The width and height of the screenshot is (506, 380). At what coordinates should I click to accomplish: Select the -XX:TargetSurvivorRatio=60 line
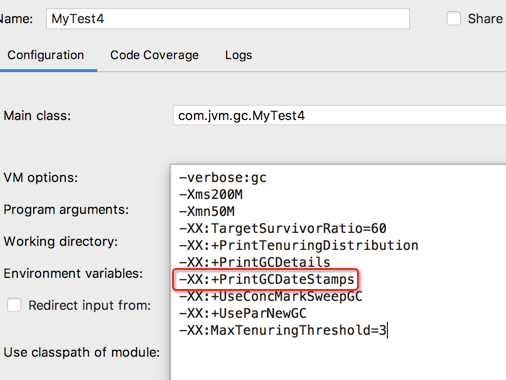(283, 228)
